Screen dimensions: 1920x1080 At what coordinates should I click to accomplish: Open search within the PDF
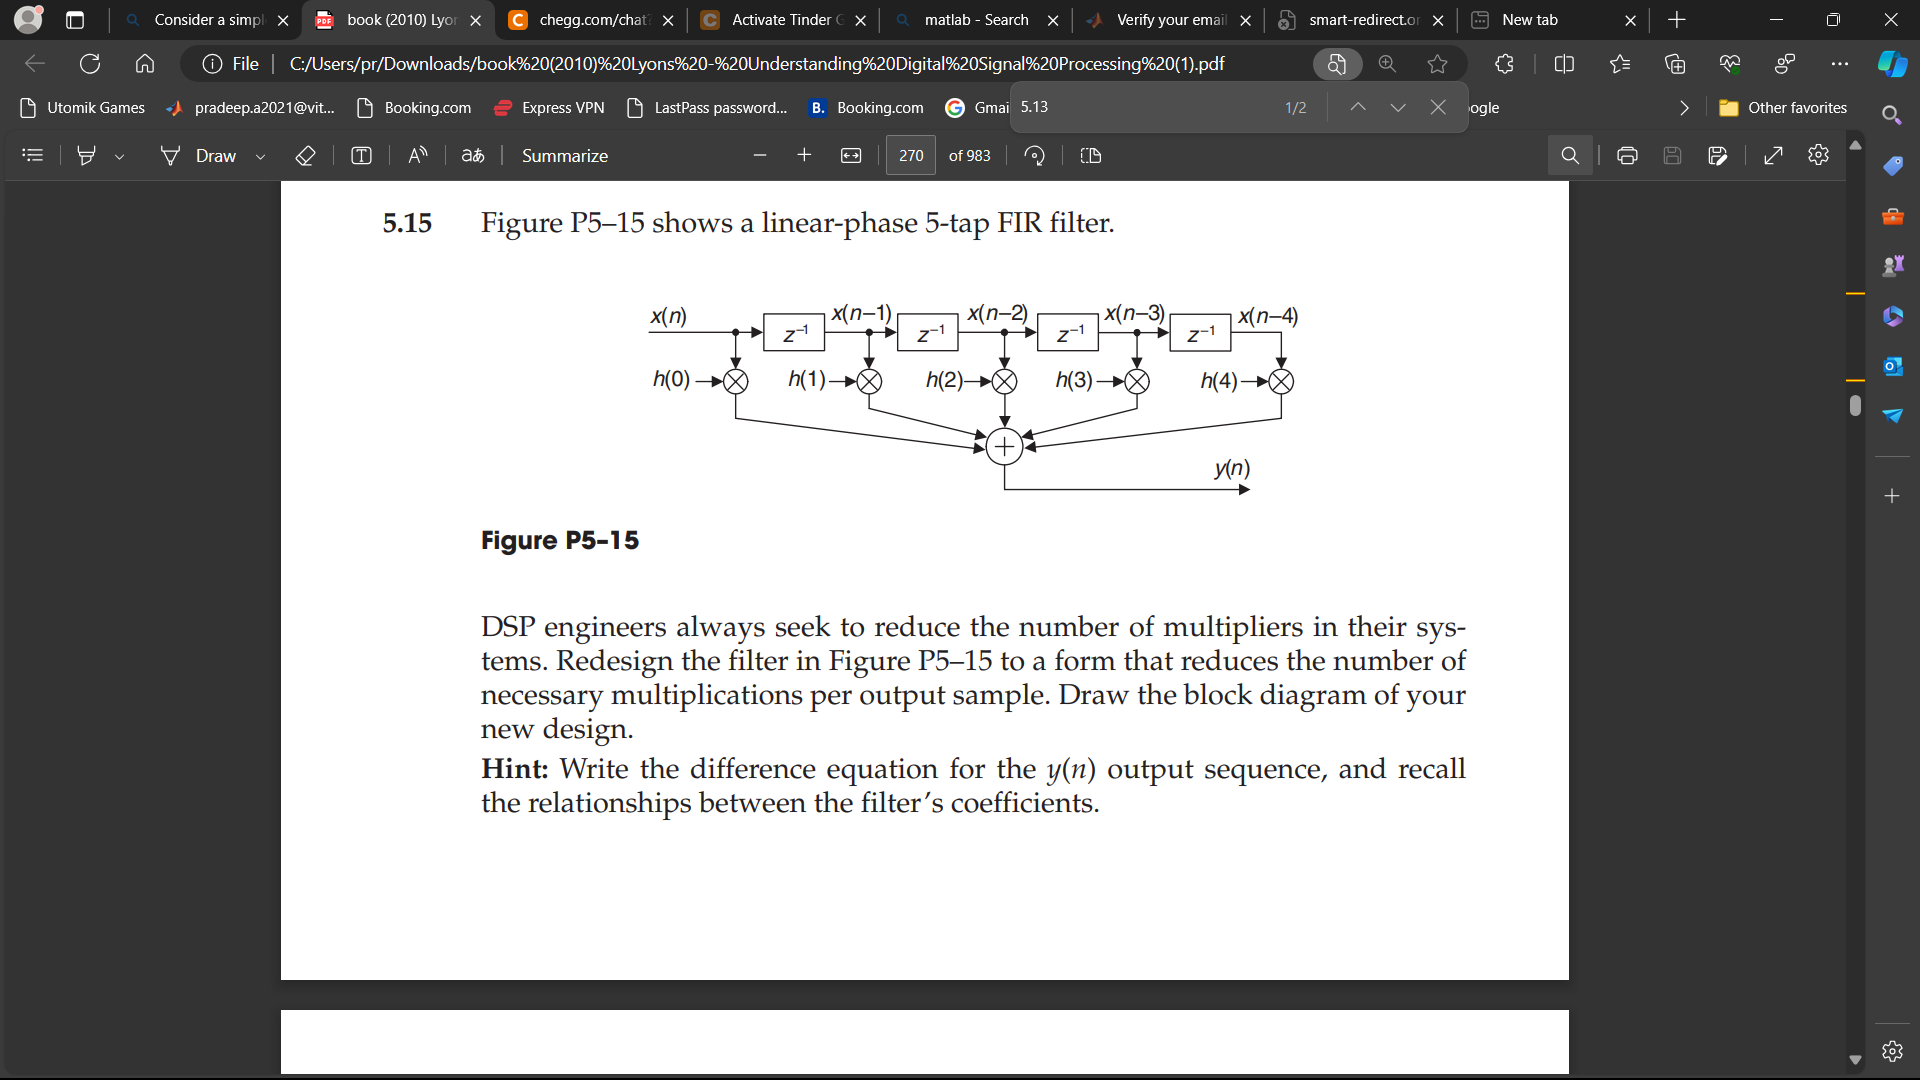[1570, 155]
